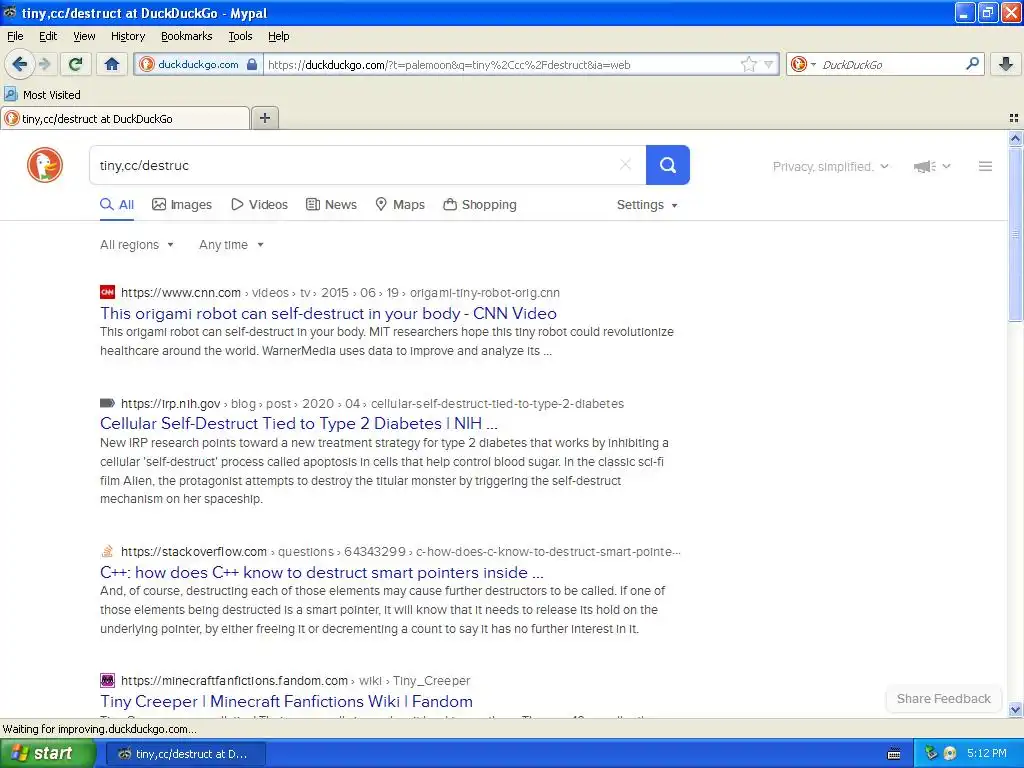1024x768 pixels.
Task: Switch to Shopping results
Action: (x=479, y=205)
